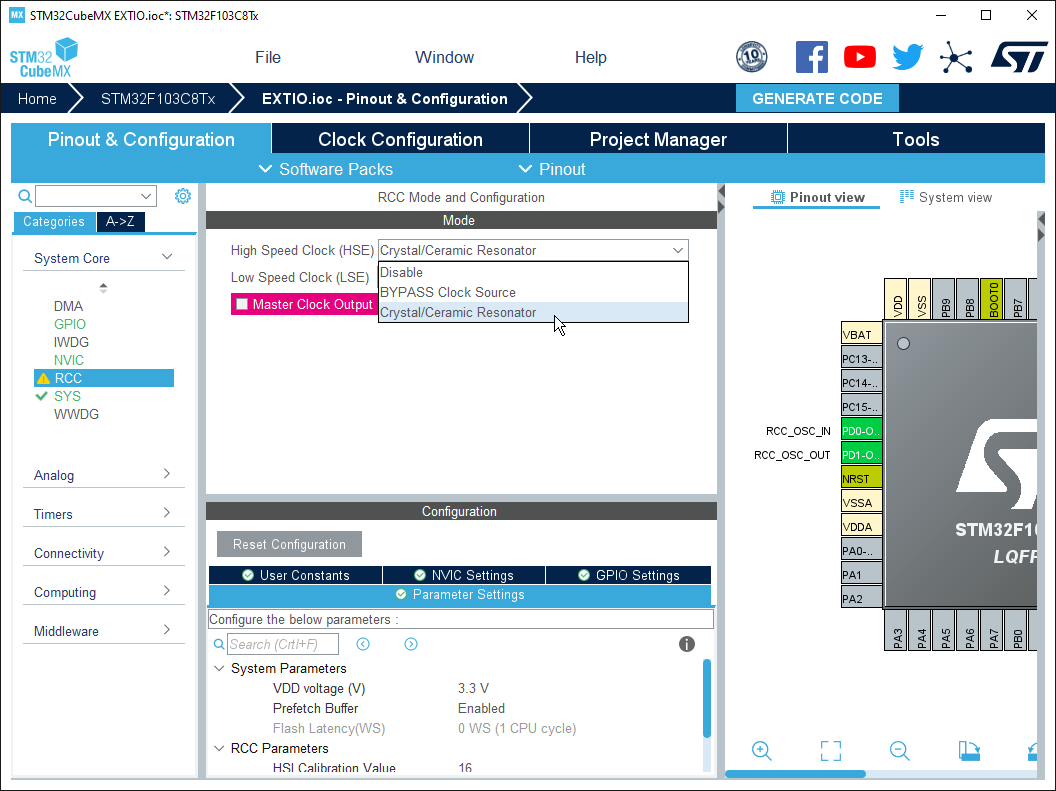Image resolution: width=1056 pixels, height=791 pixels.
Task: Open the Twitter link icon
Action: (x=908, y=57)
